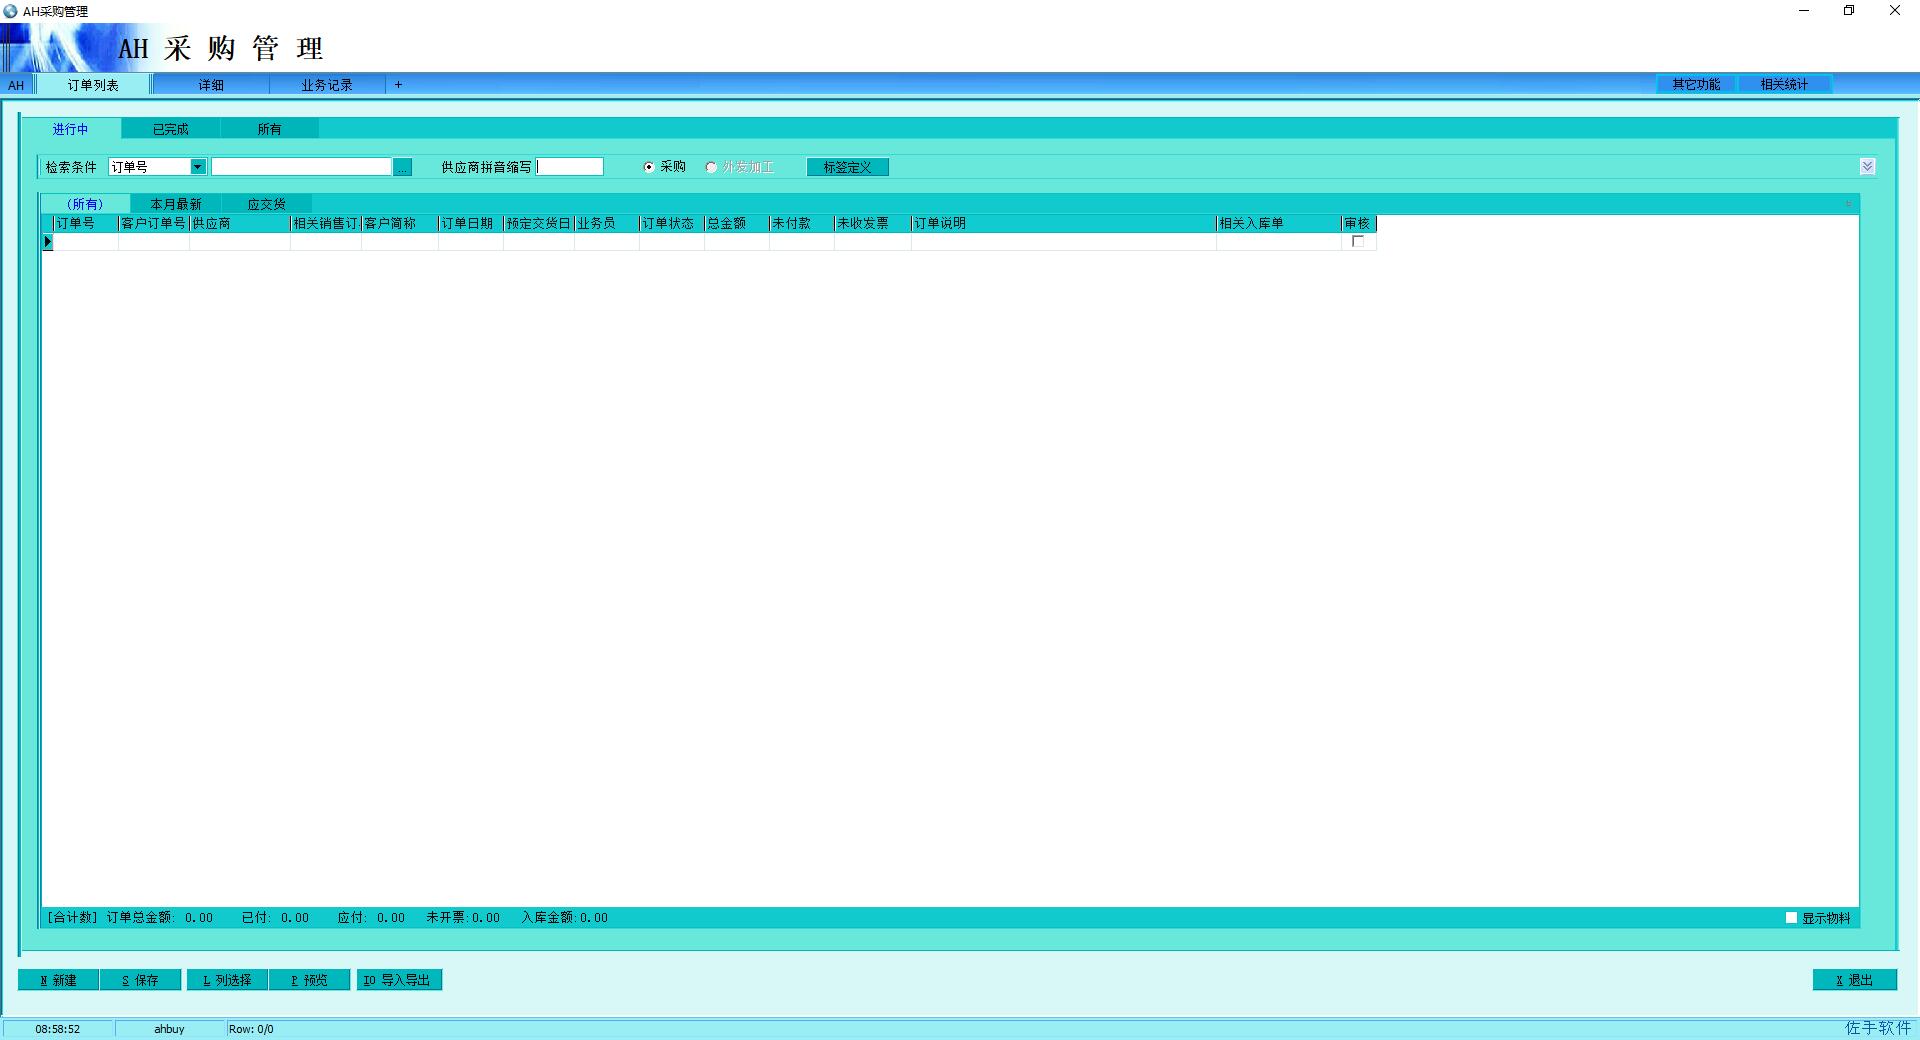Click the 相关入库单 column header

tap(1279, 223)
